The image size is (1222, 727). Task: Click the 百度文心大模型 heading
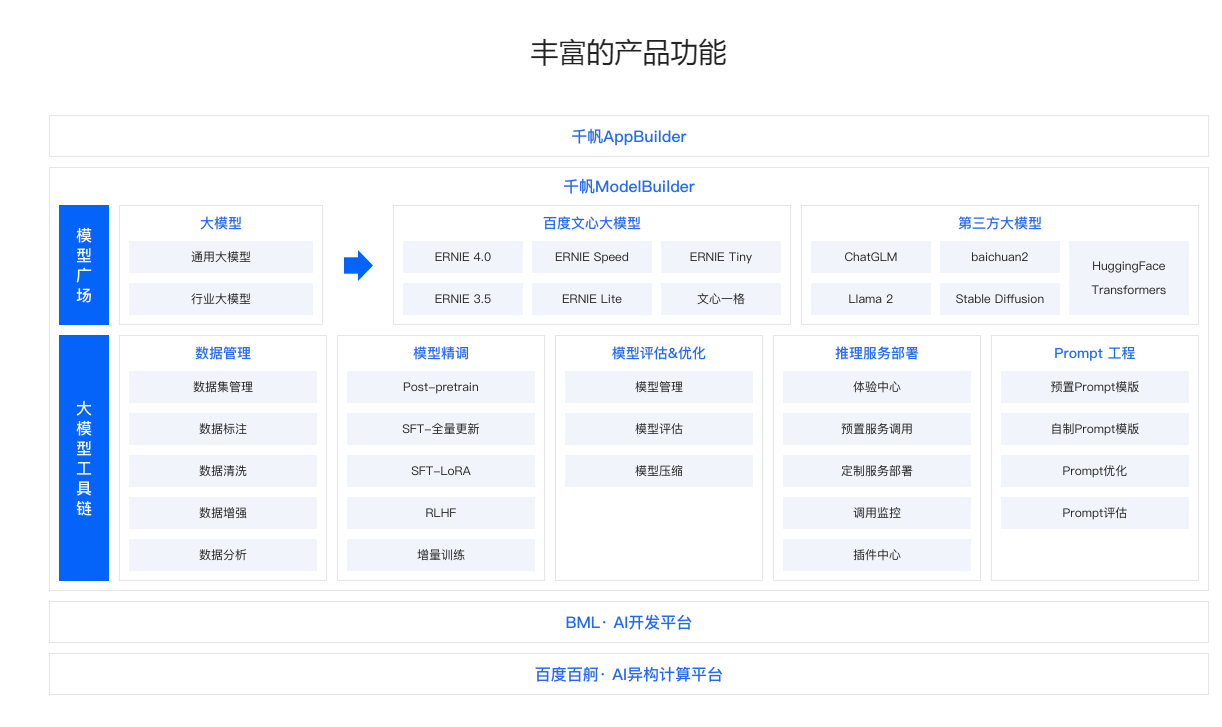tap(592, 224)
